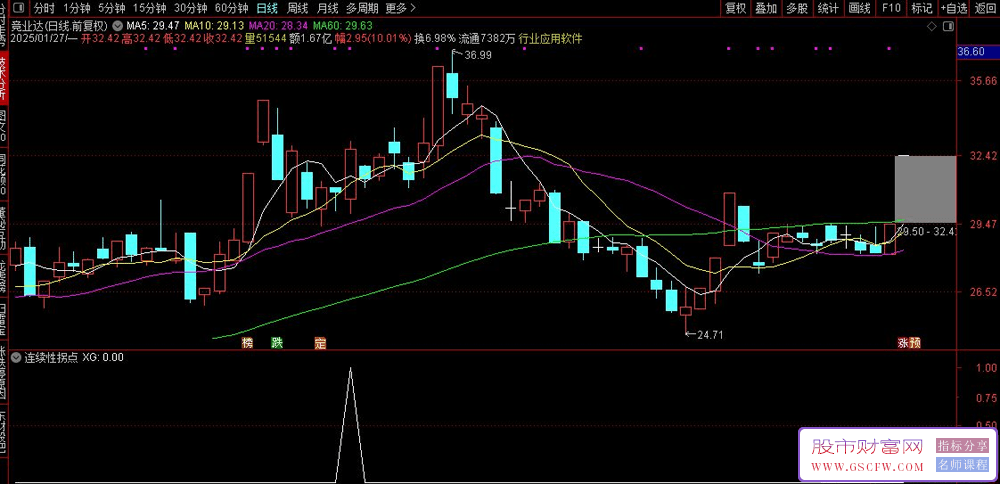Expand 更多 periods menu

coord(401,8)
